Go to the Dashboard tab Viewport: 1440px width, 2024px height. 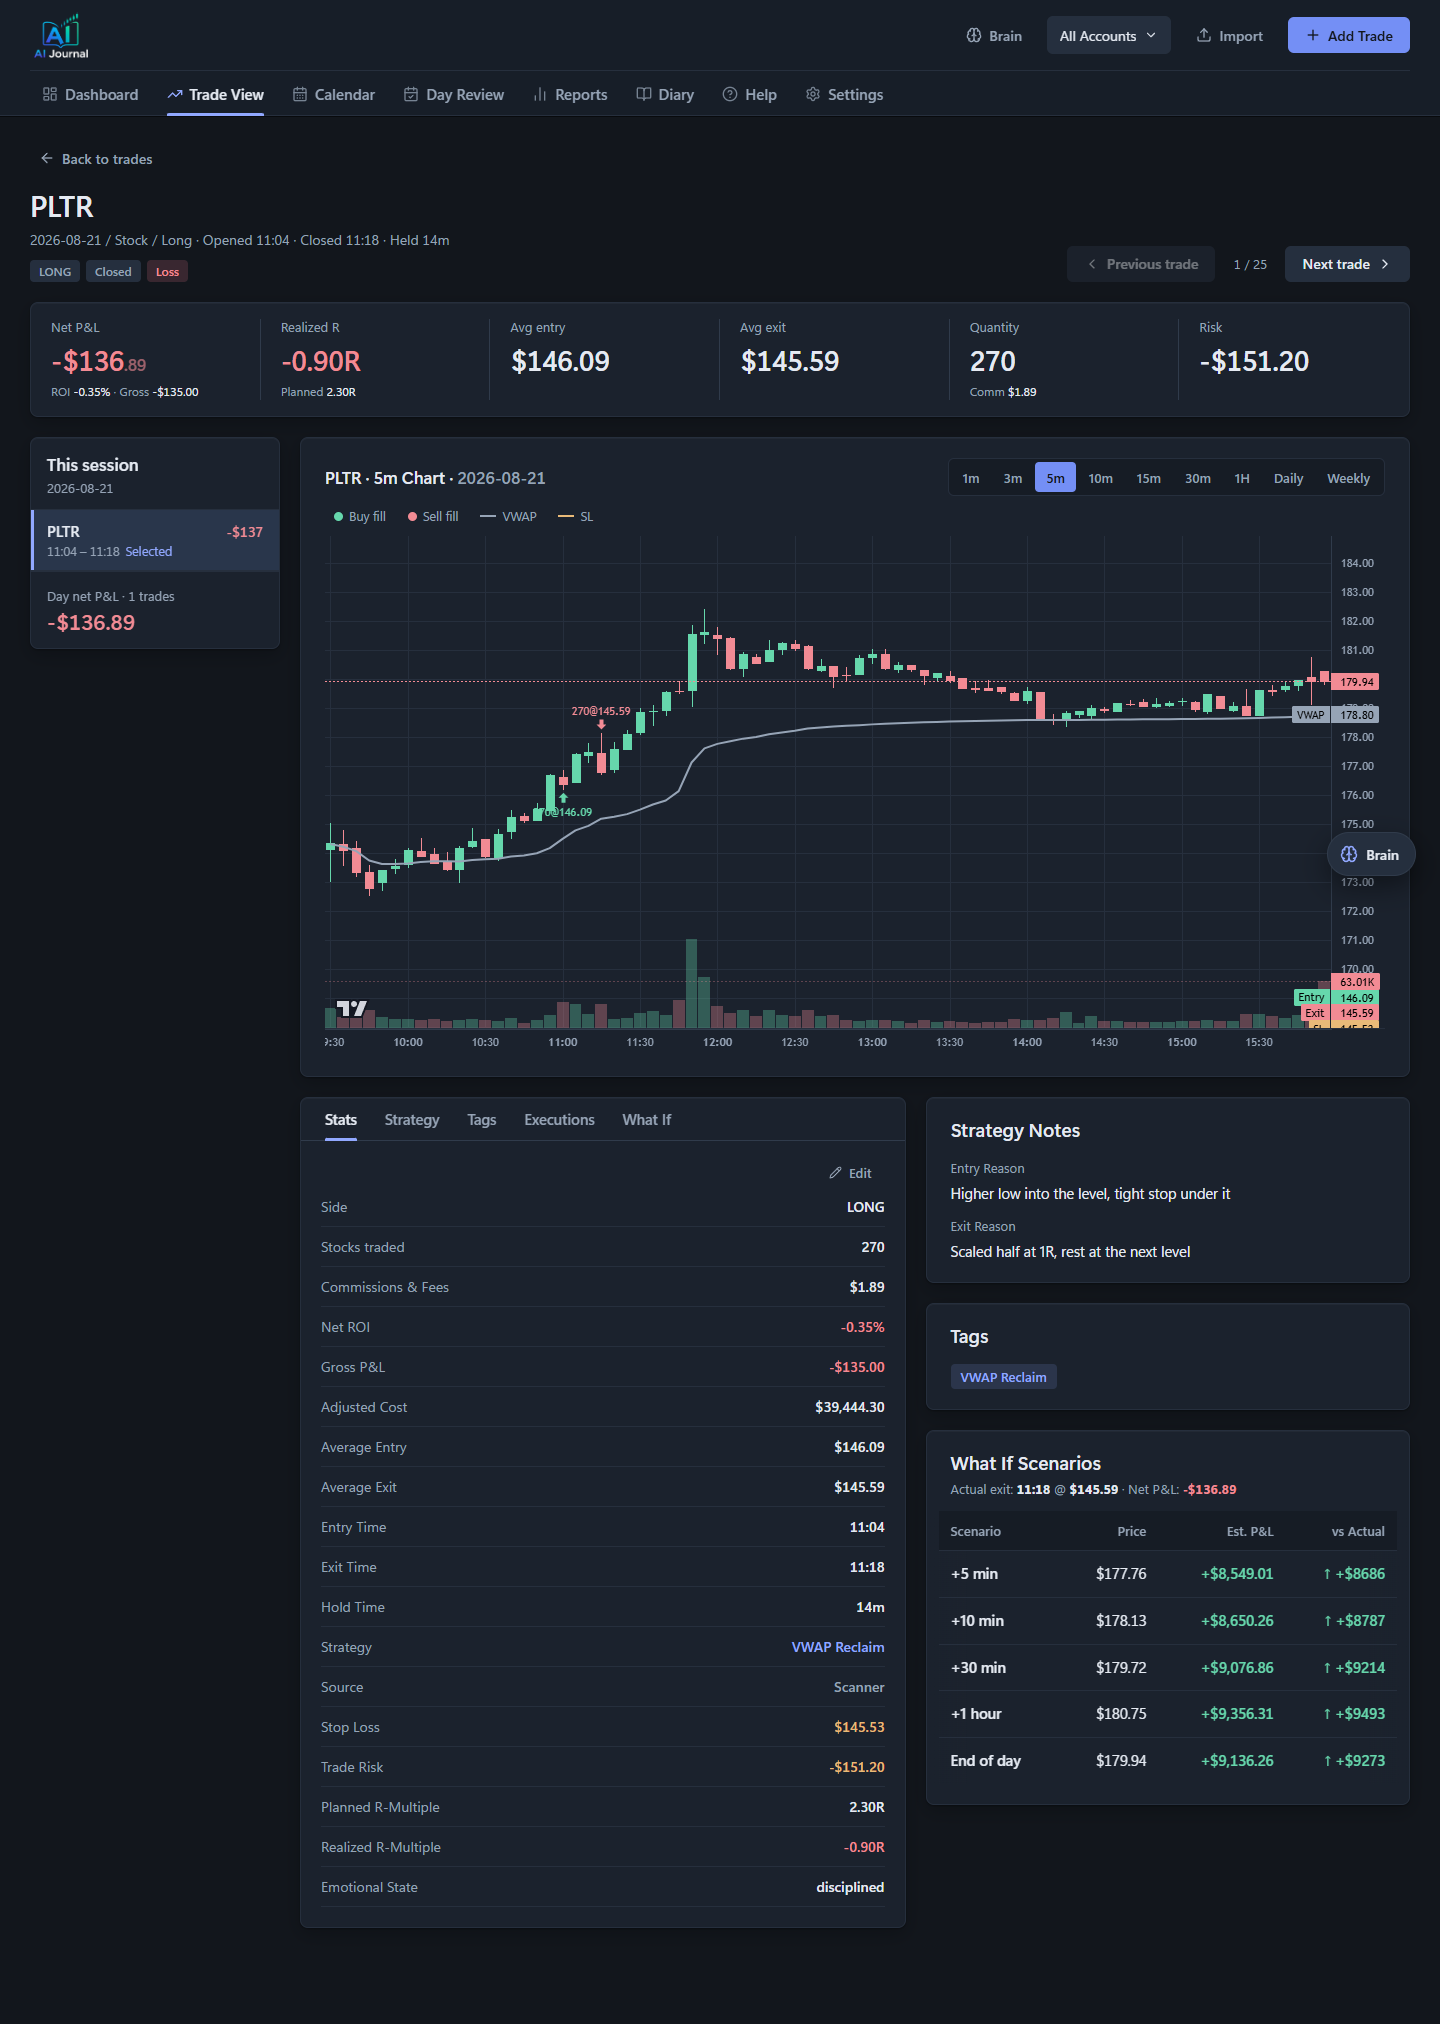pyautogui.click(x=90, y=95)
